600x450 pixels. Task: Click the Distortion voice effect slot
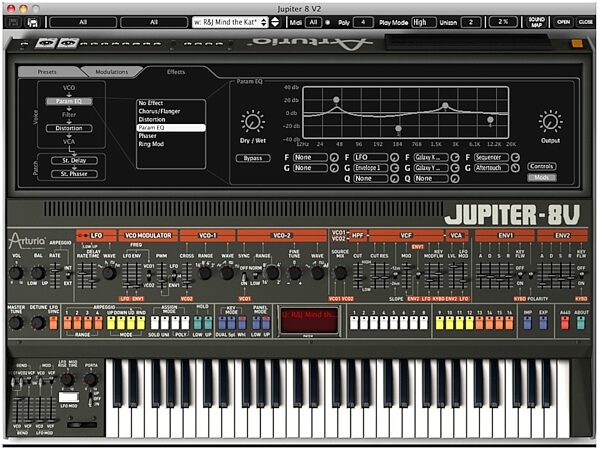click(x=69, y=128)
